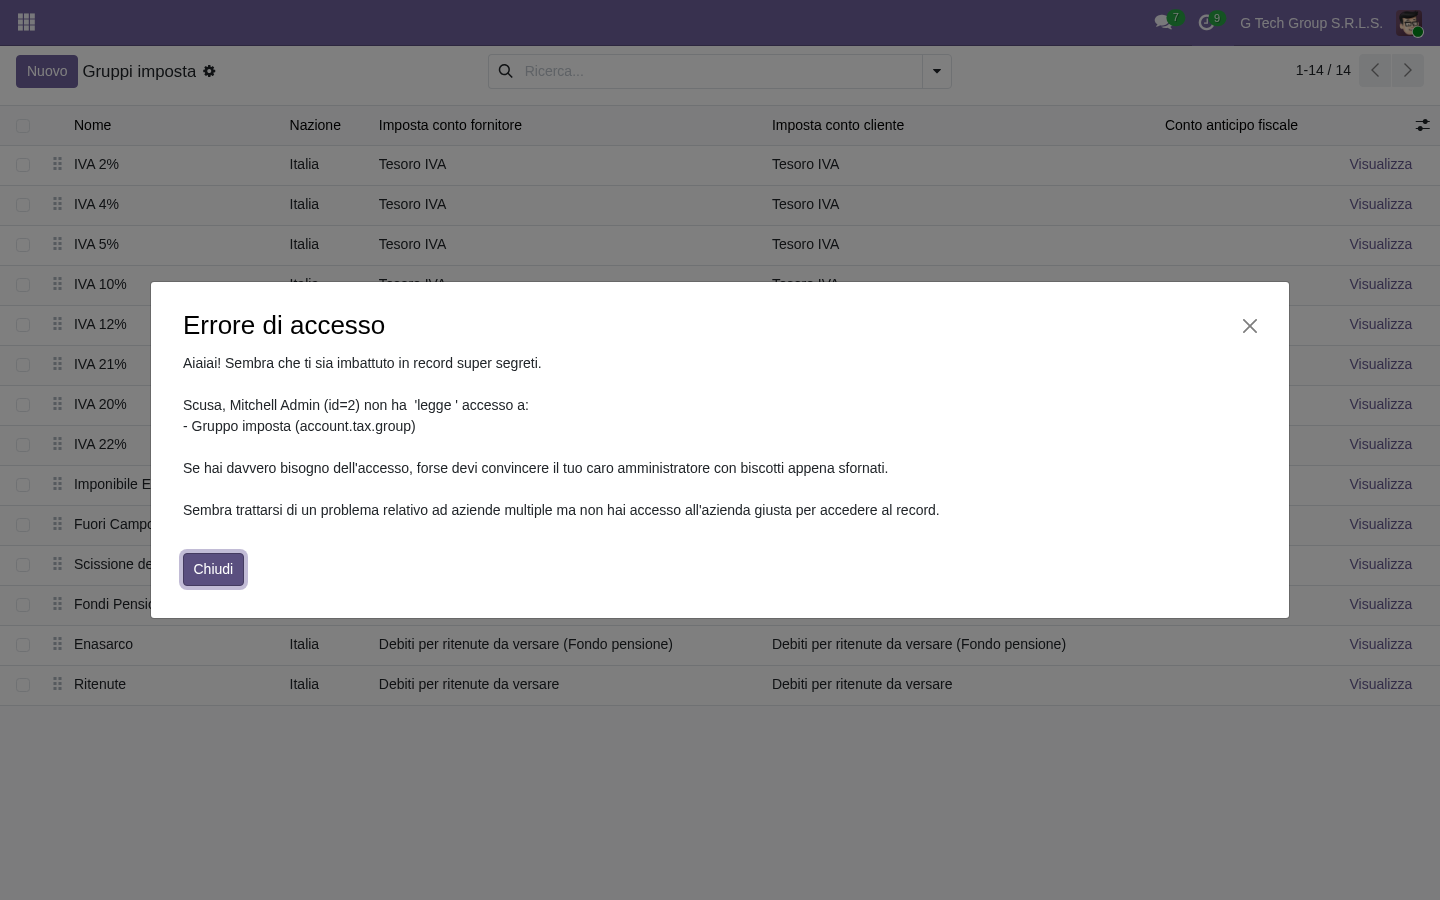Grab drag handle of IVA 22% row
Viewport: 1440px width, 900px height.
click(x=57, y=444)
